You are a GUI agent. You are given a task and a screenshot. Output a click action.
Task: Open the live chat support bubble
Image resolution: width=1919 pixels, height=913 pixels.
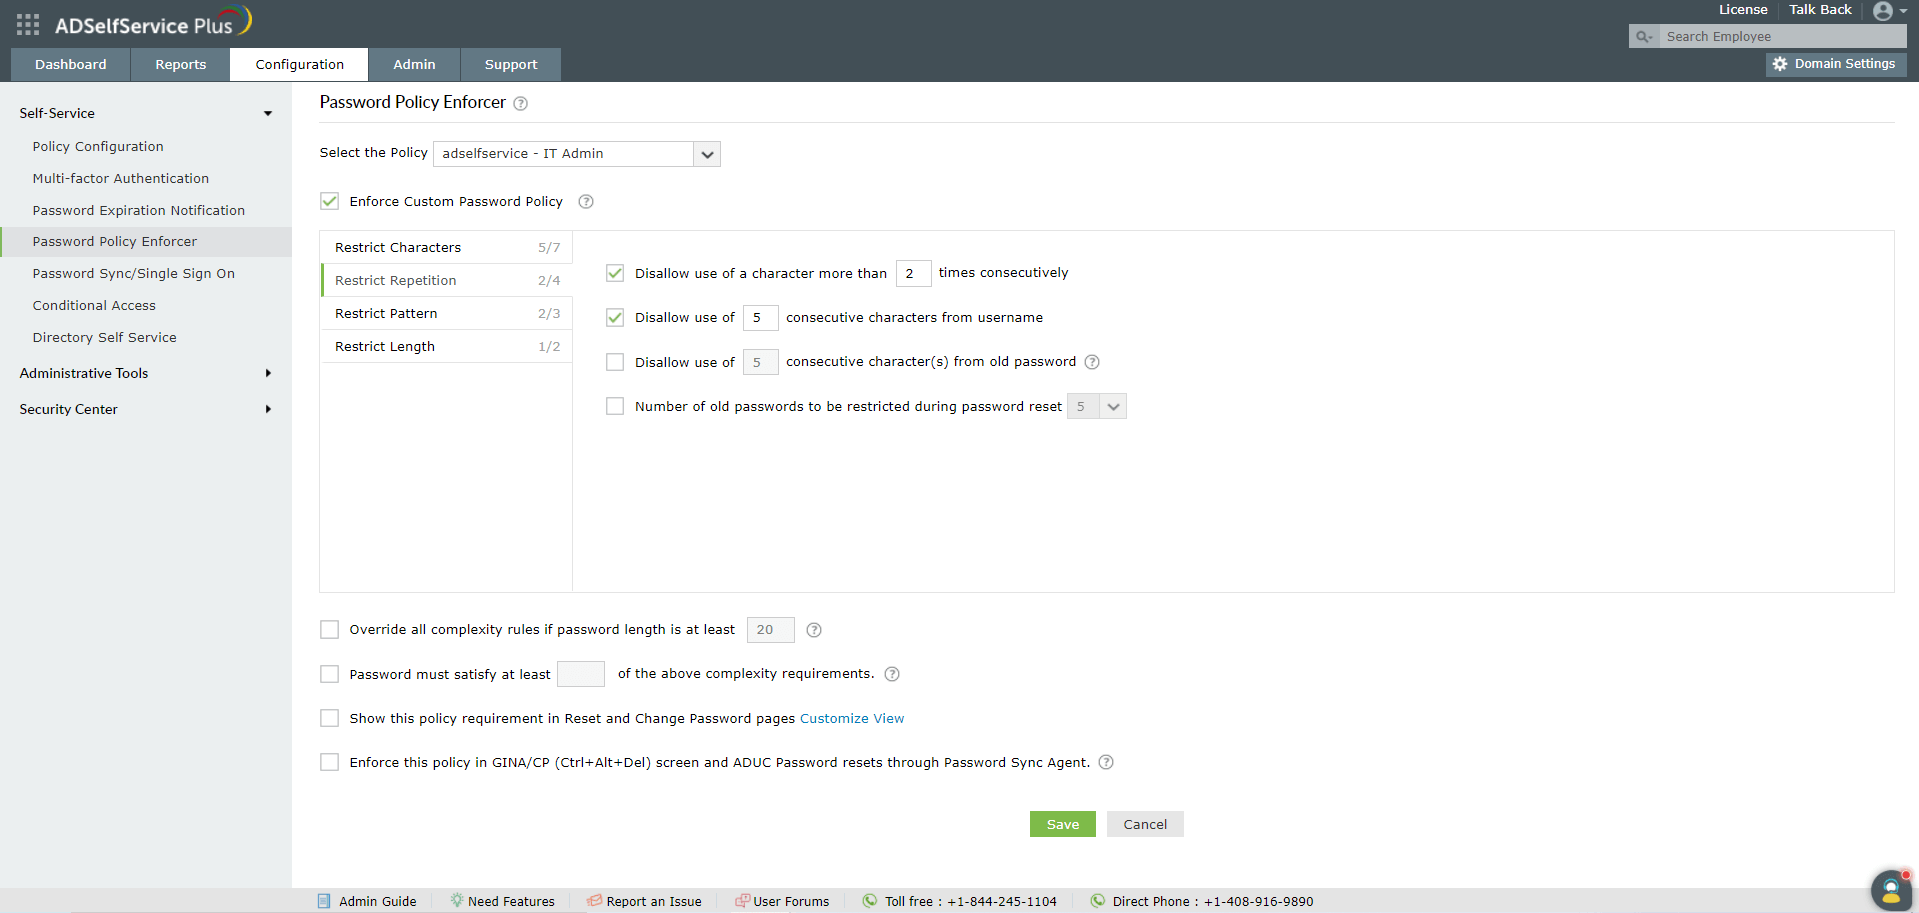(1890, 889)
